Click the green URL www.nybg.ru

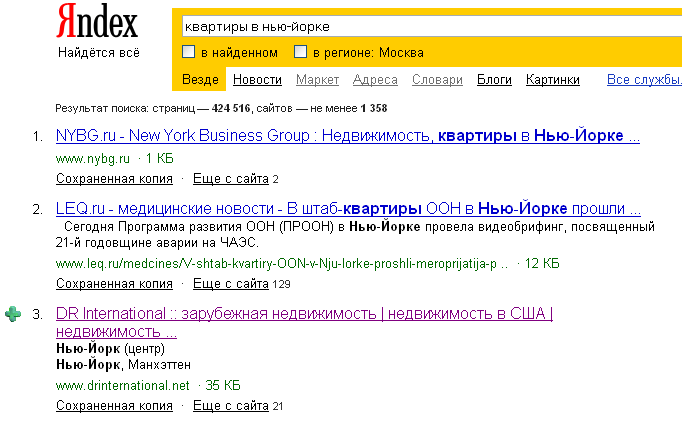pyautogui.click(x=93, y=159)
